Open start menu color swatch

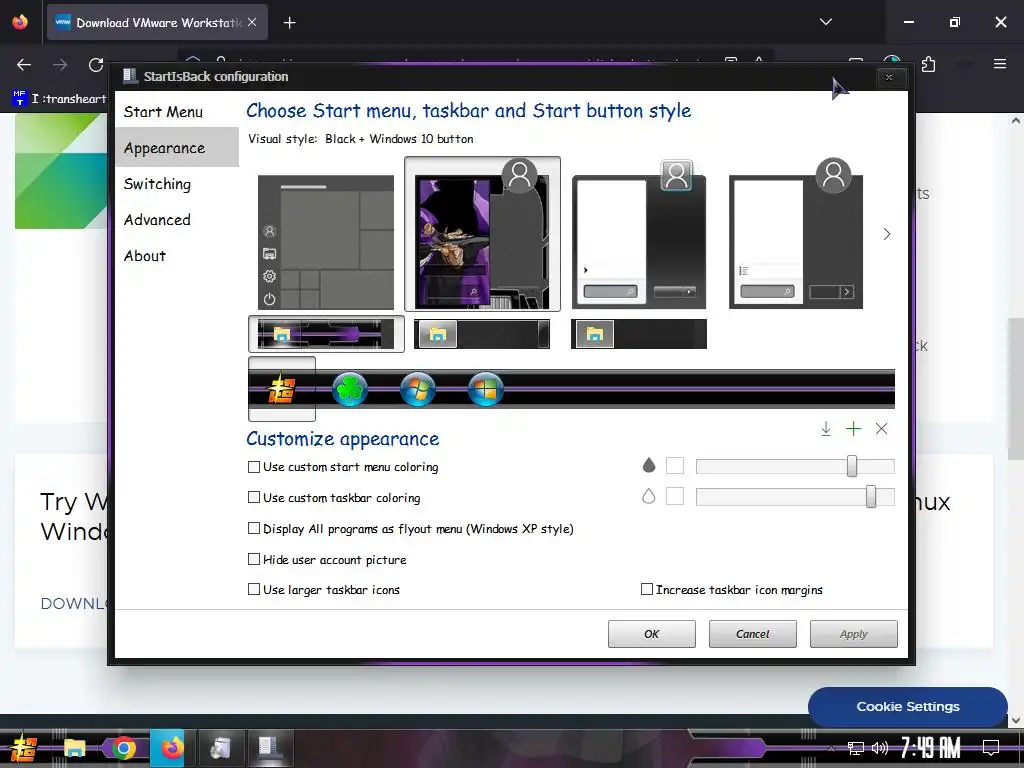click(675, 466)
